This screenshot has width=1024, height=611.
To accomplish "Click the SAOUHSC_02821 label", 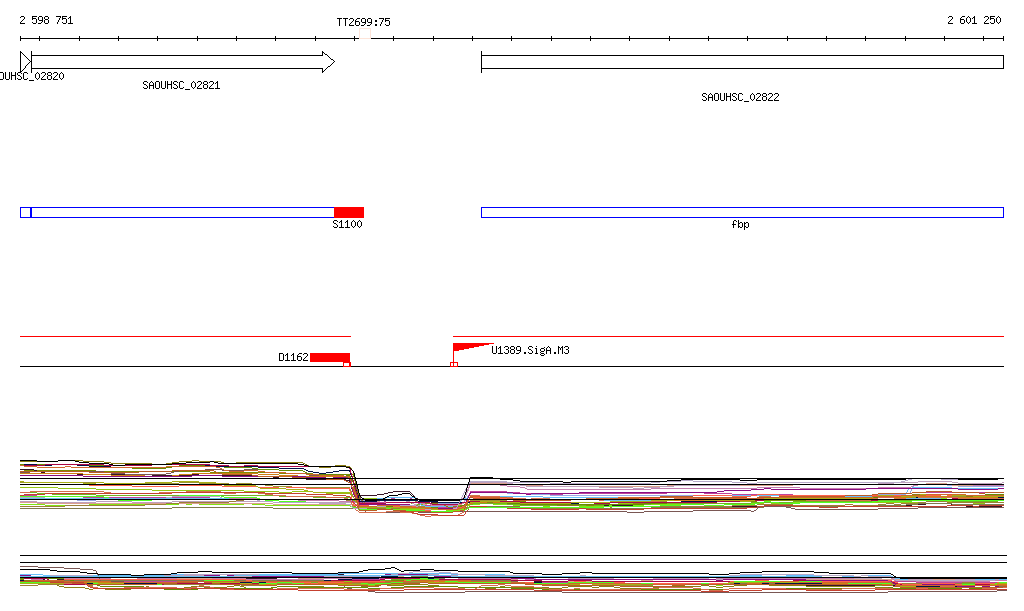I will pos(181,86).
